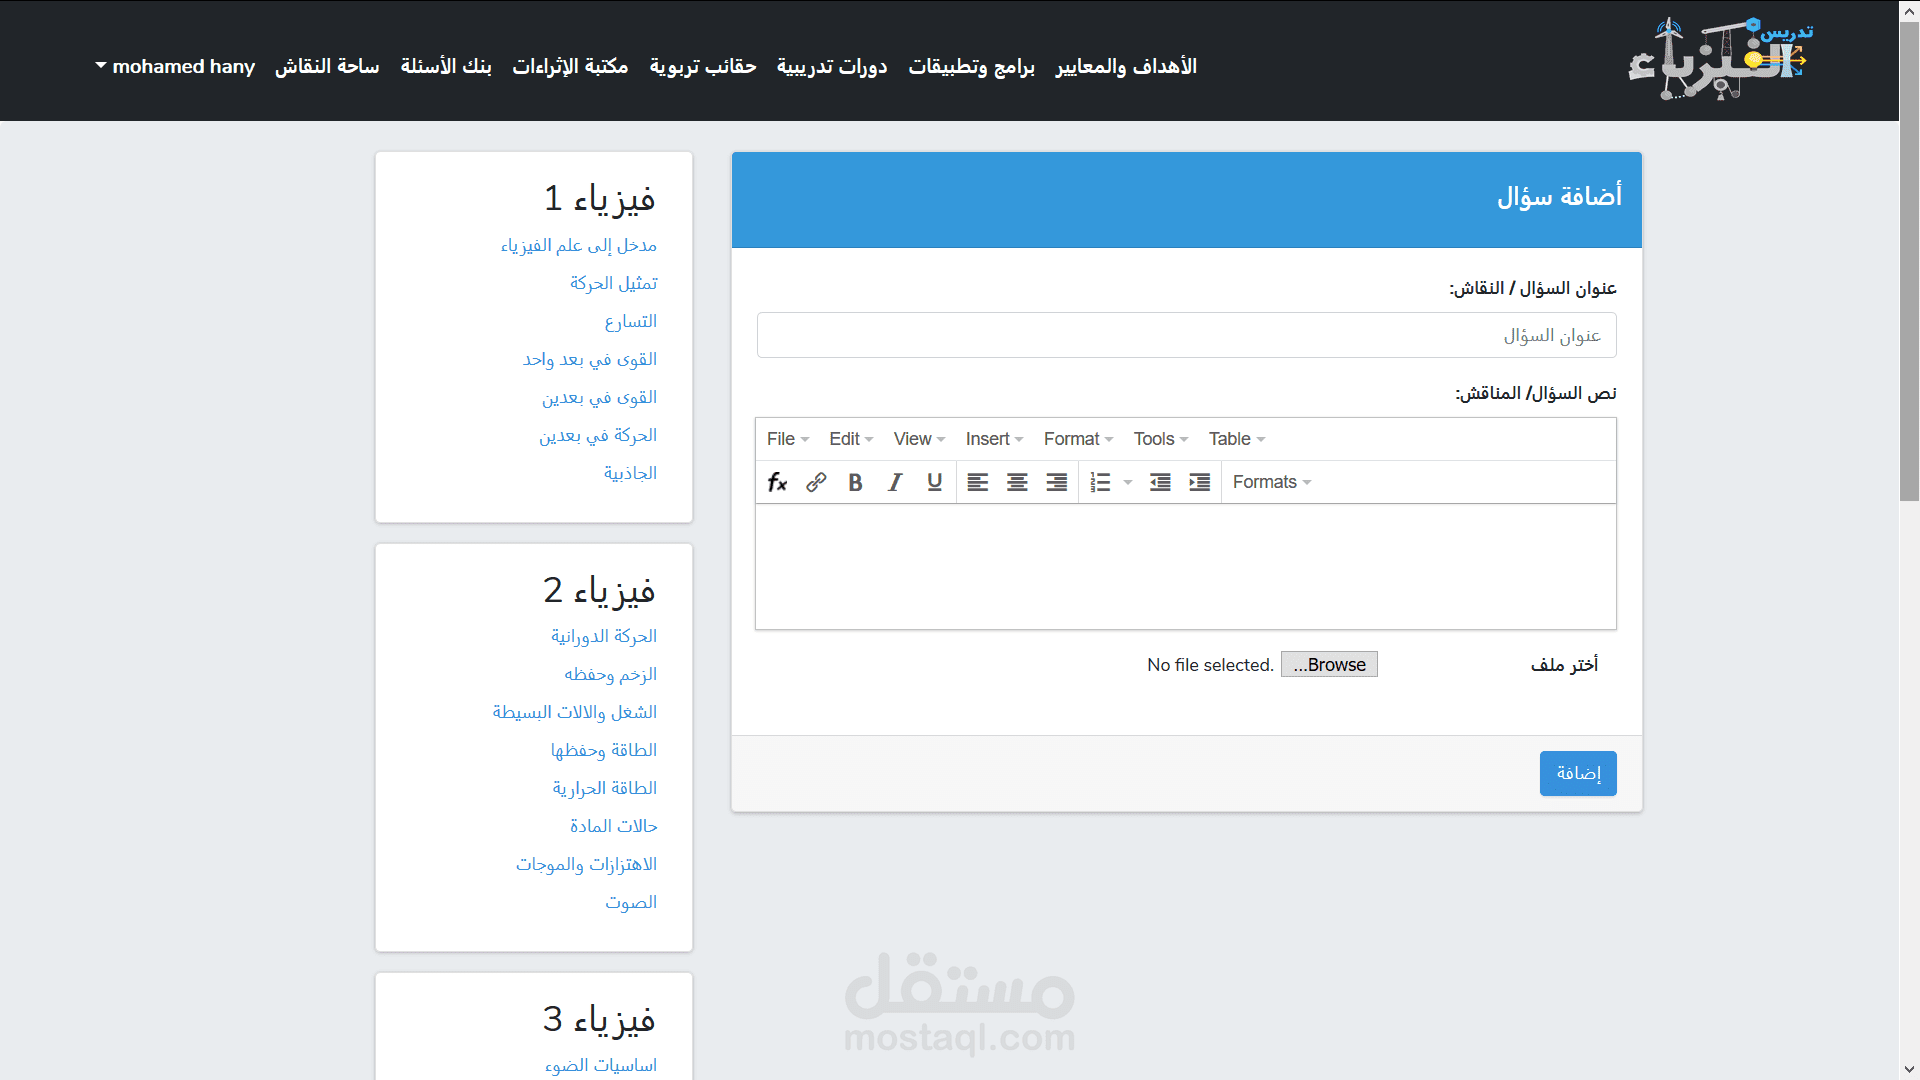1920x1080 pixels.
Task: Toggle italic formatting in editor
Action: click(895, 482)
